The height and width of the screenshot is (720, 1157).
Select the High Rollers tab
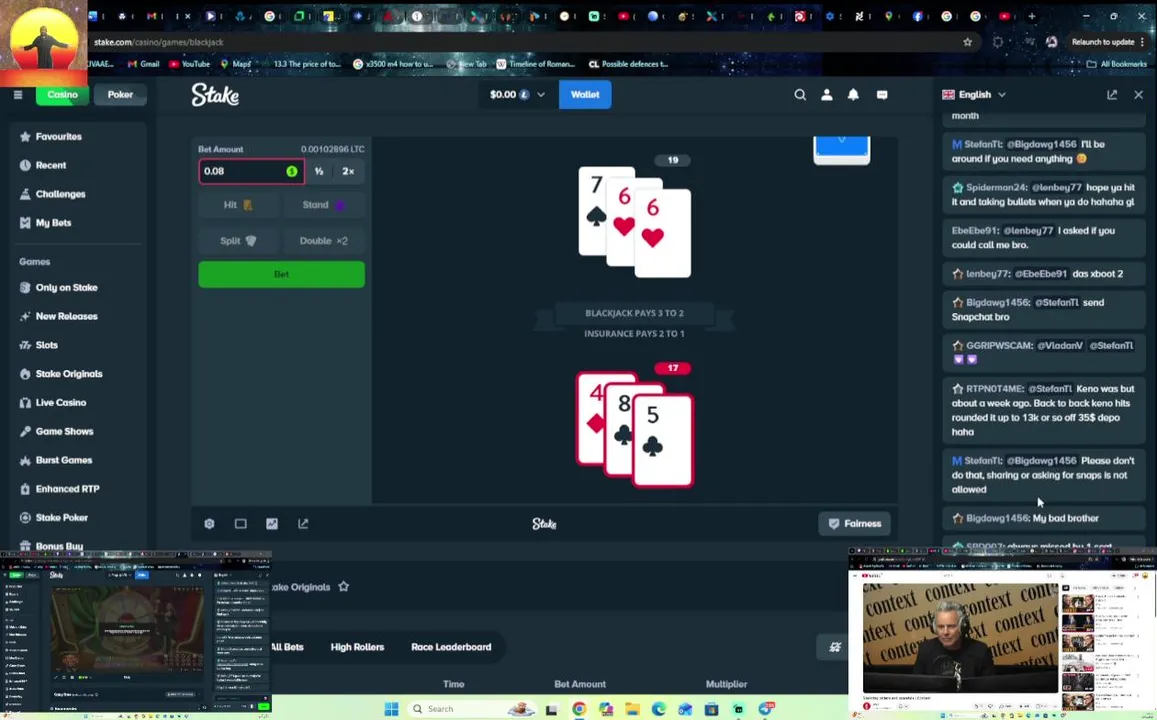point(357,647)
